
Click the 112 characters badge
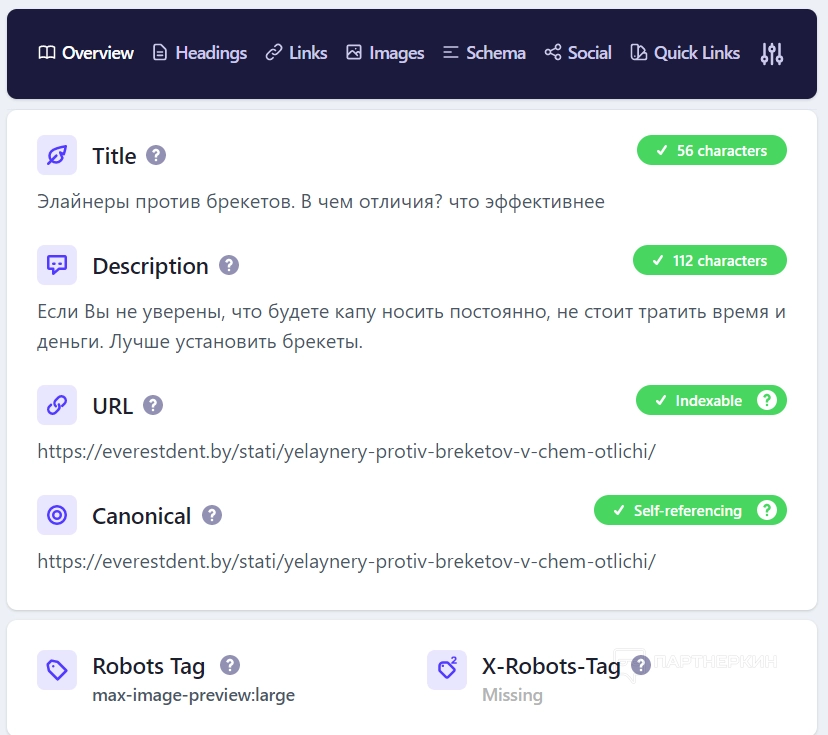(710, 260)
